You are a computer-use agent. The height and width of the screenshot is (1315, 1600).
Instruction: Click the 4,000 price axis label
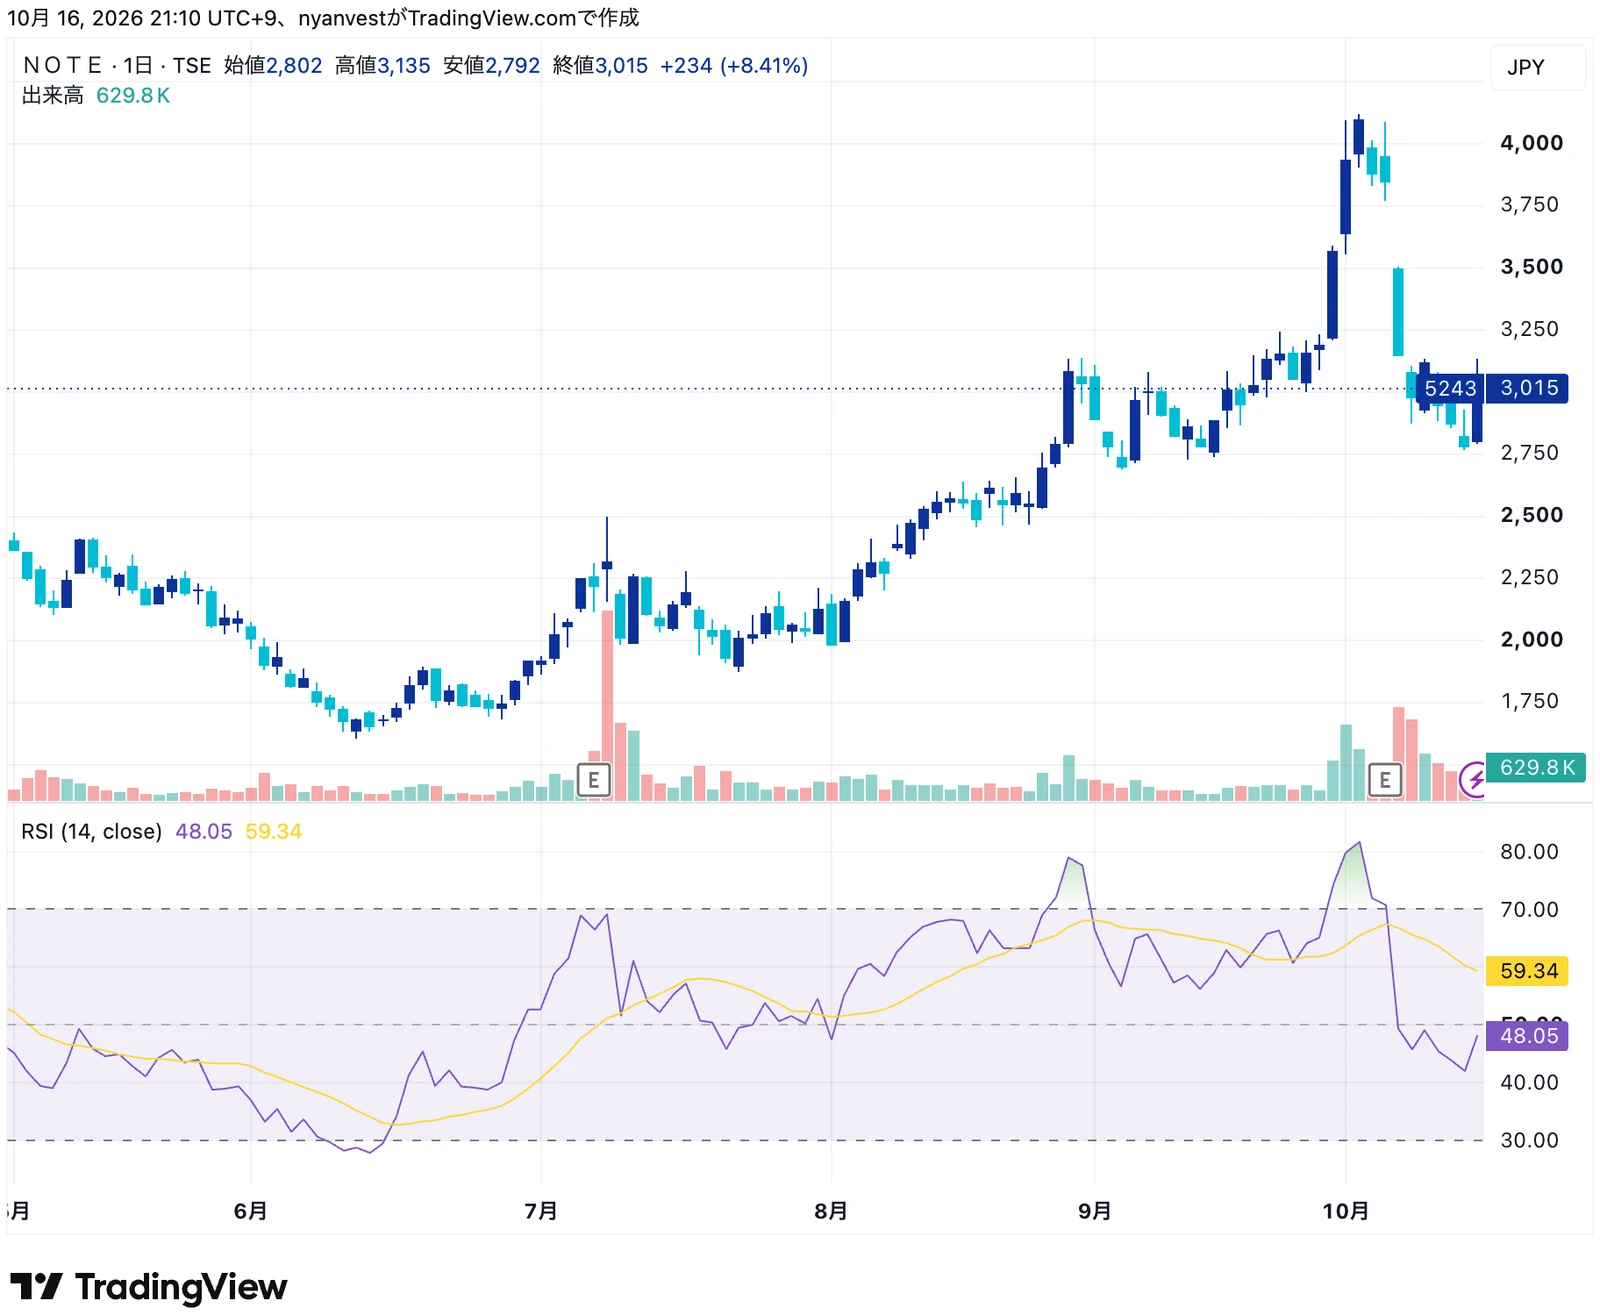tap(1531, 143)
